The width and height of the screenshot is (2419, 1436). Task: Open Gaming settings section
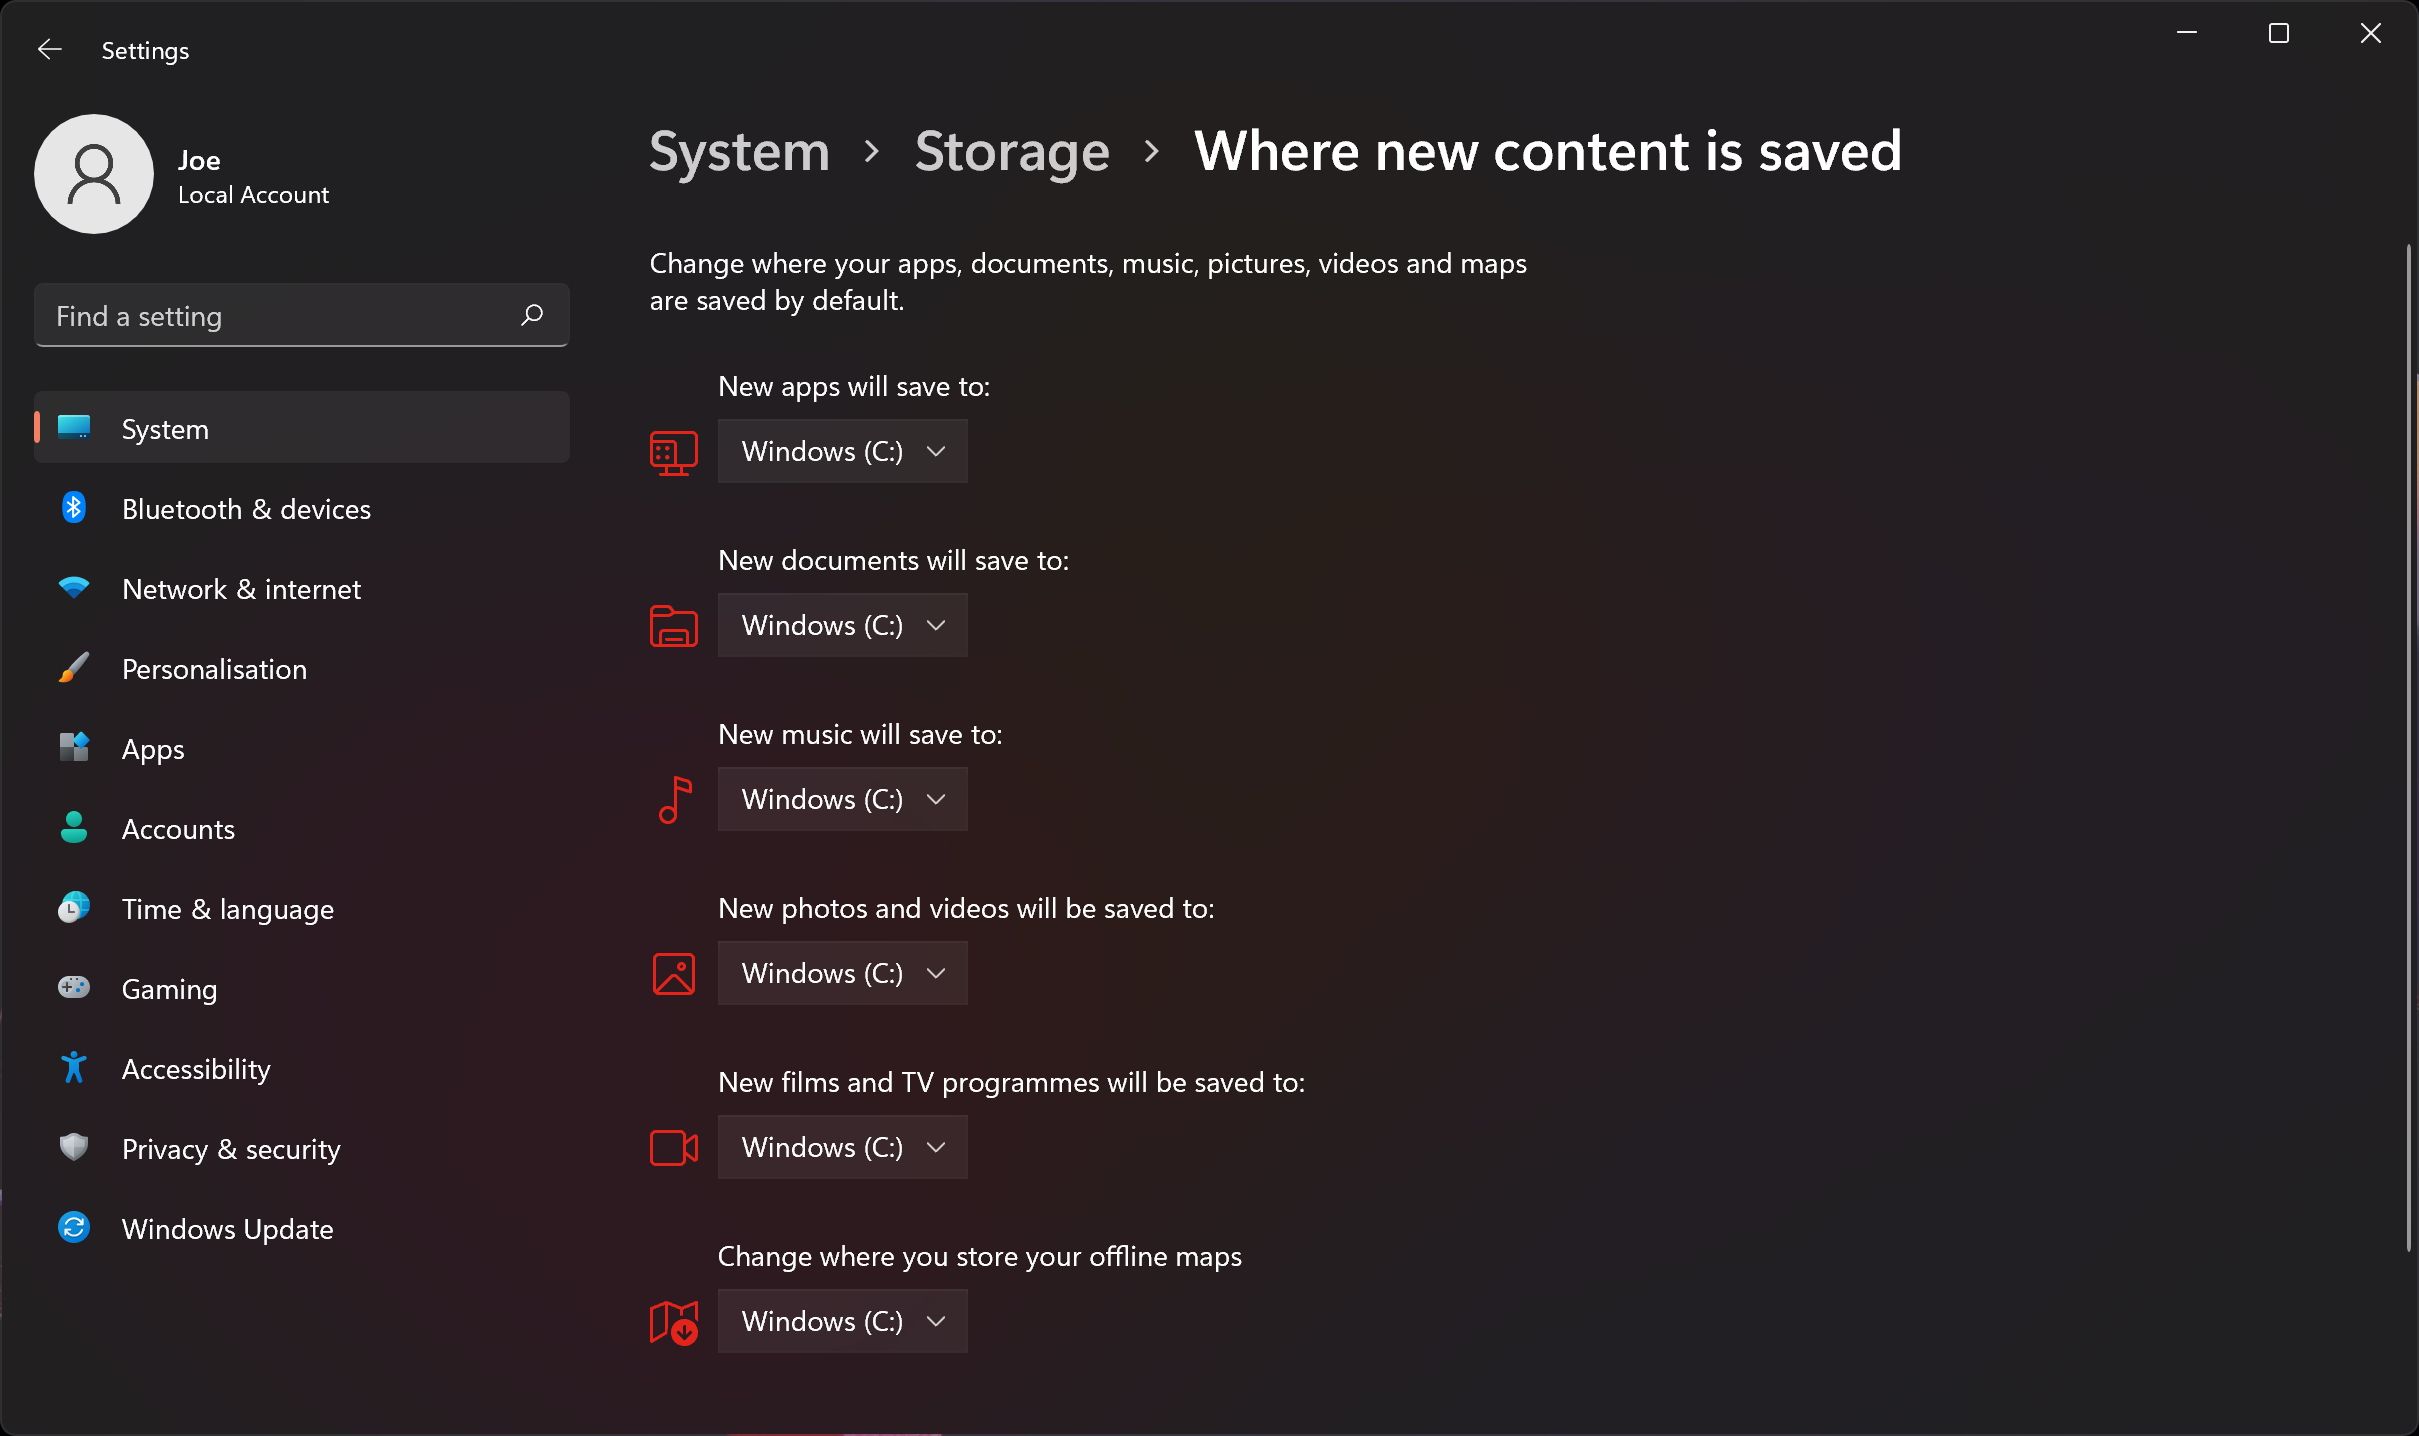coord(169,988)
